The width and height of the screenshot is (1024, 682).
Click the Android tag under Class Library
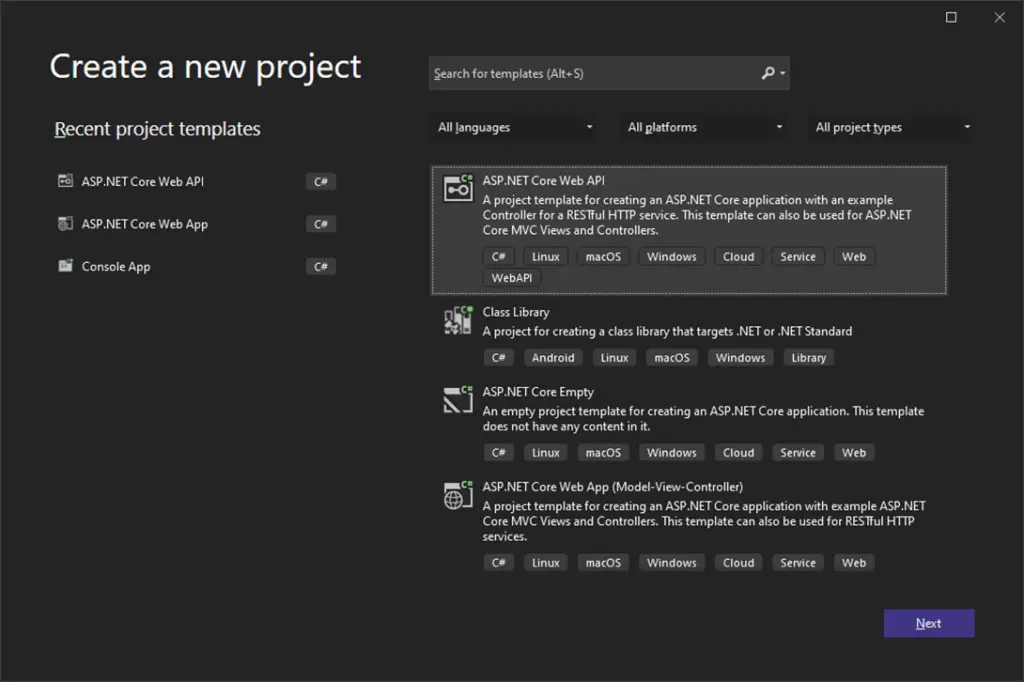click(x=553, y=357)
